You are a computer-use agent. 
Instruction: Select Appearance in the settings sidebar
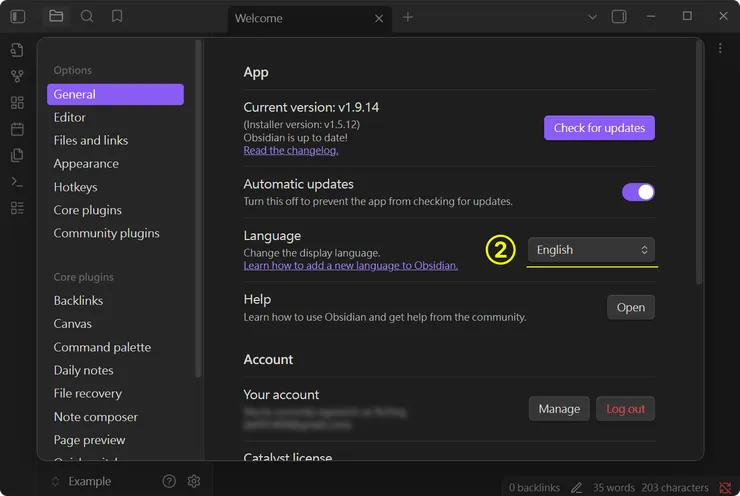[86, 164]
